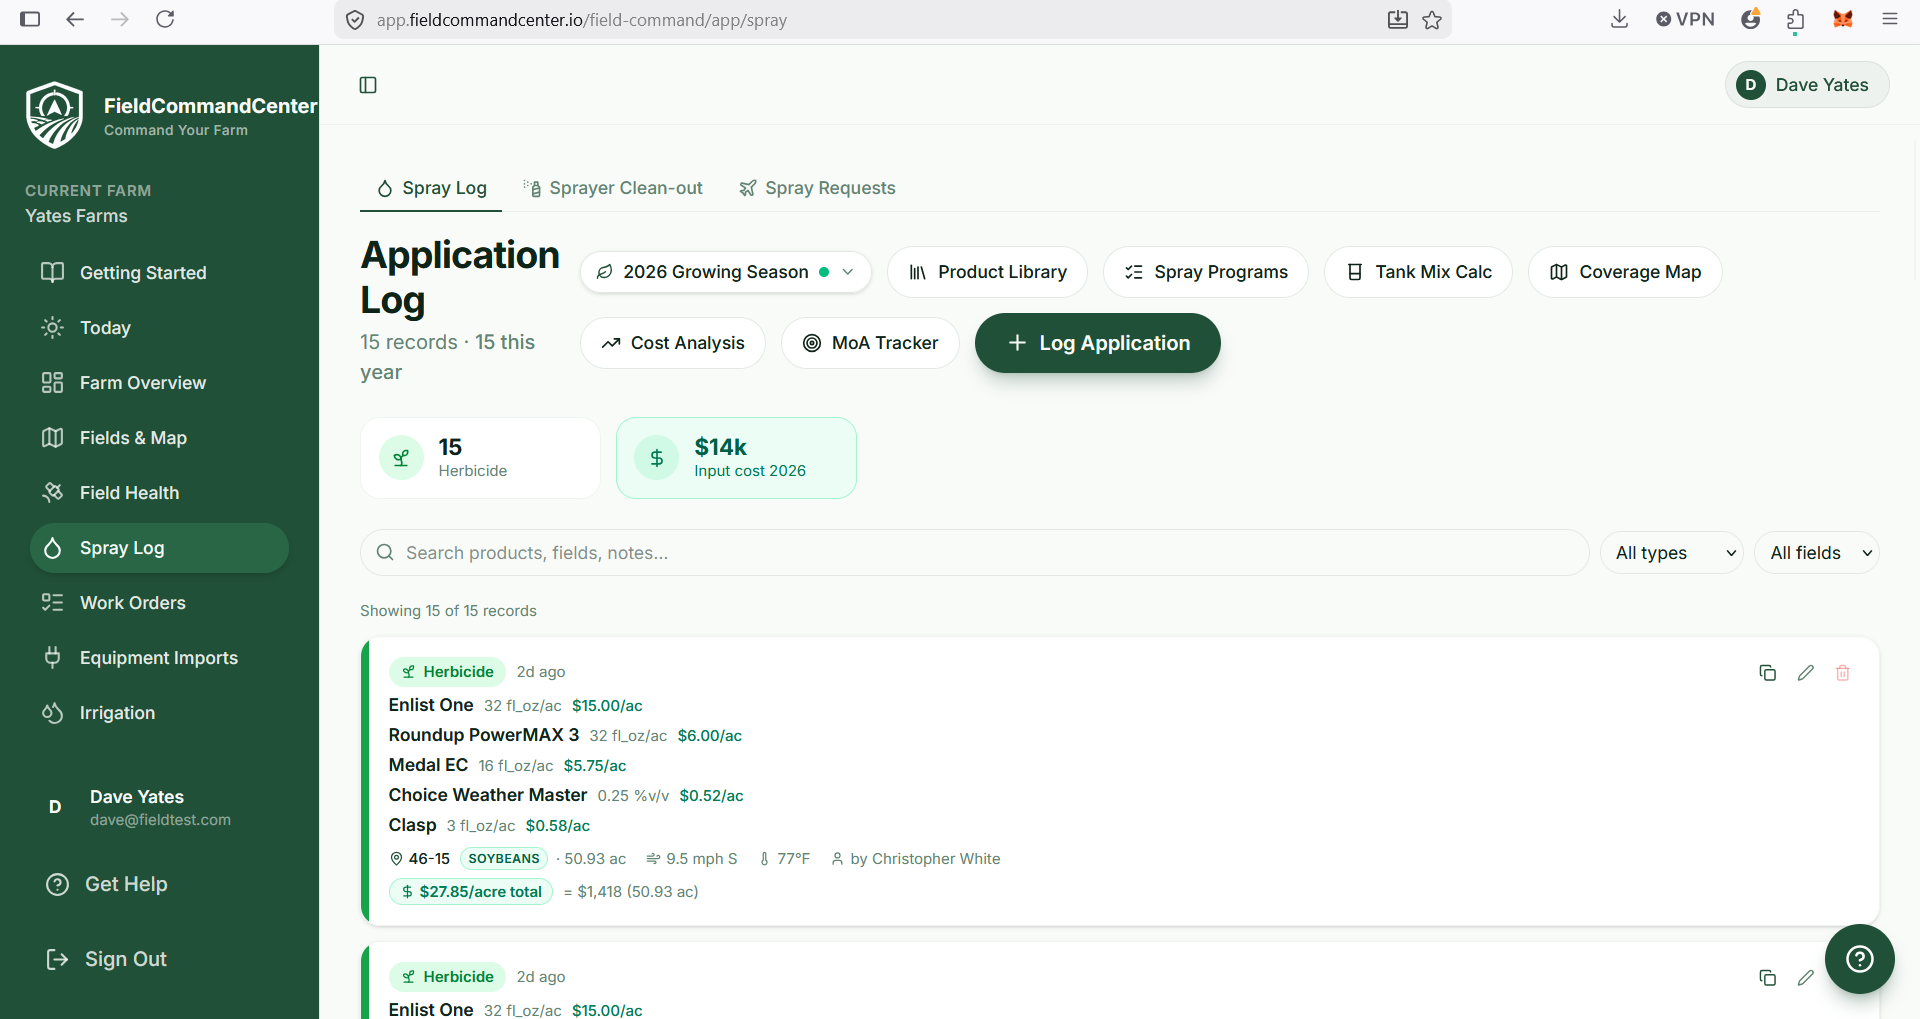The width and height of the screenshot is (1920, 1019).
Task: Focus the Search products, fields, notes box
Action: [974, 553]
